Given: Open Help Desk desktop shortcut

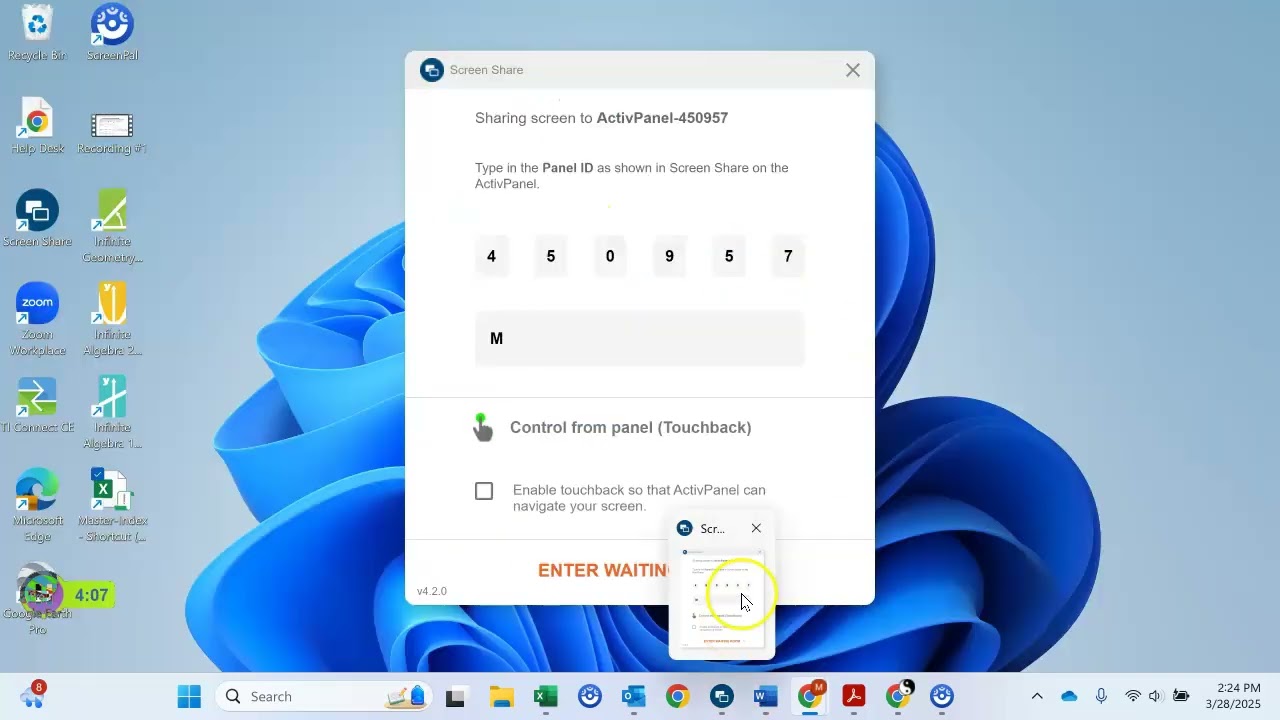Looking at the screenshot, I should [x=37, y=127].
